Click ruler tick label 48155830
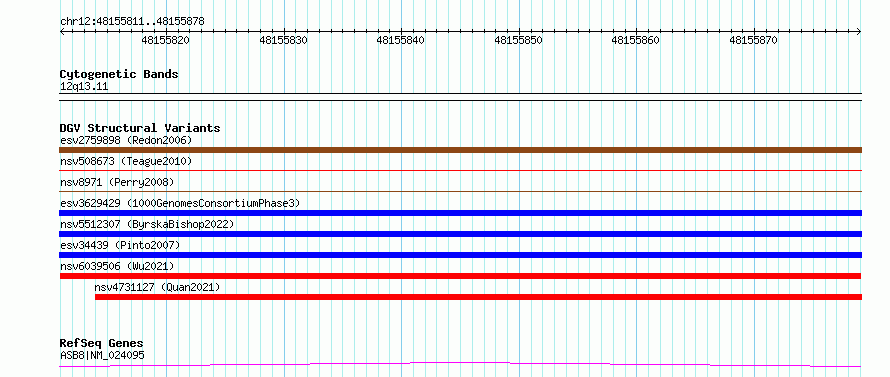 [283, 40]
